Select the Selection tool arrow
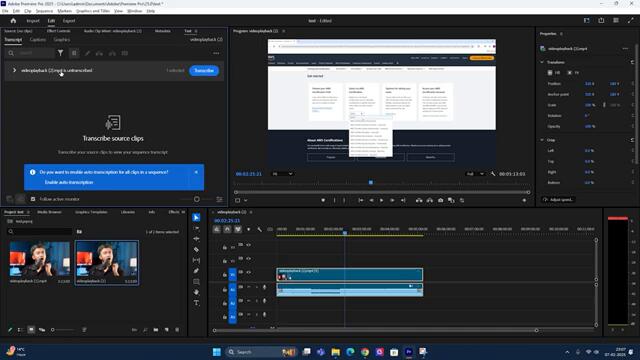This screenshot has height=360, width=640. [x=196, y=218]
